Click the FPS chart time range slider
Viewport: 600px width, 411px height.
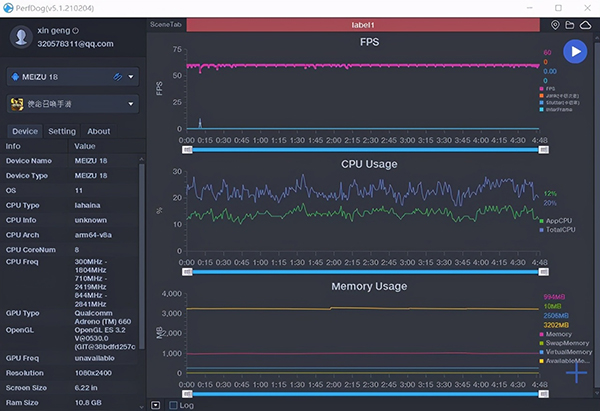364,148
